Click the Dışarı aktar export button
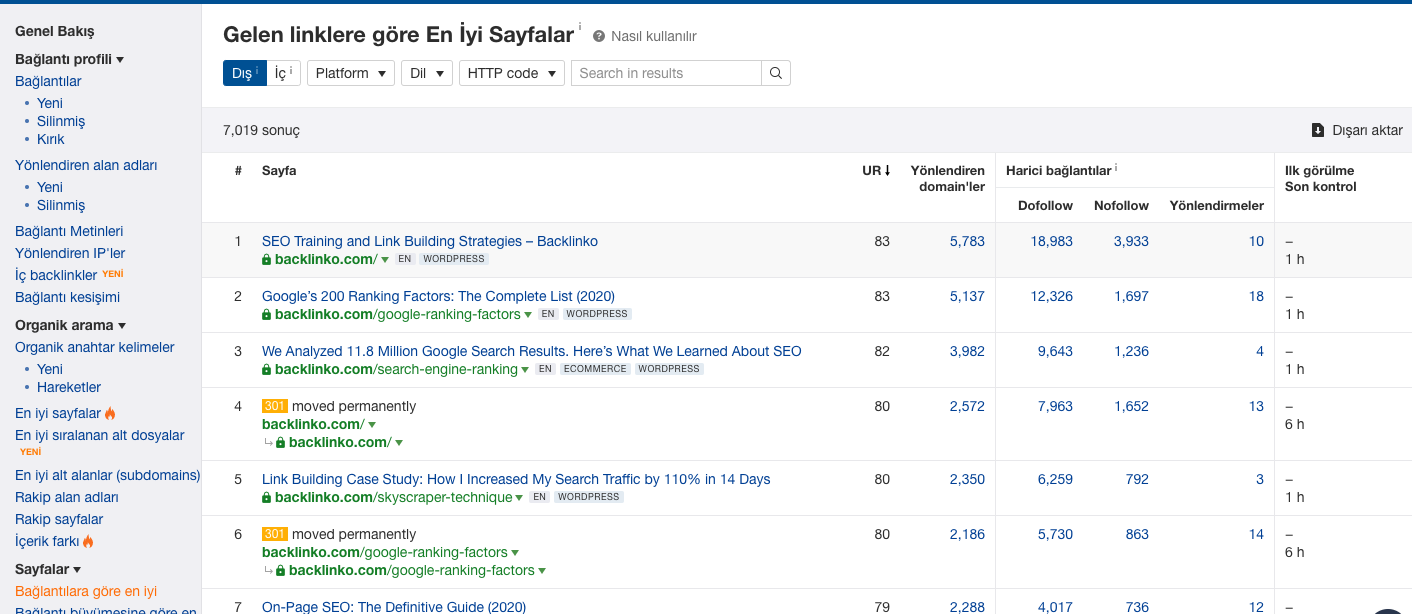Screen dimensions: 1412x614 tap(1357, 130)
